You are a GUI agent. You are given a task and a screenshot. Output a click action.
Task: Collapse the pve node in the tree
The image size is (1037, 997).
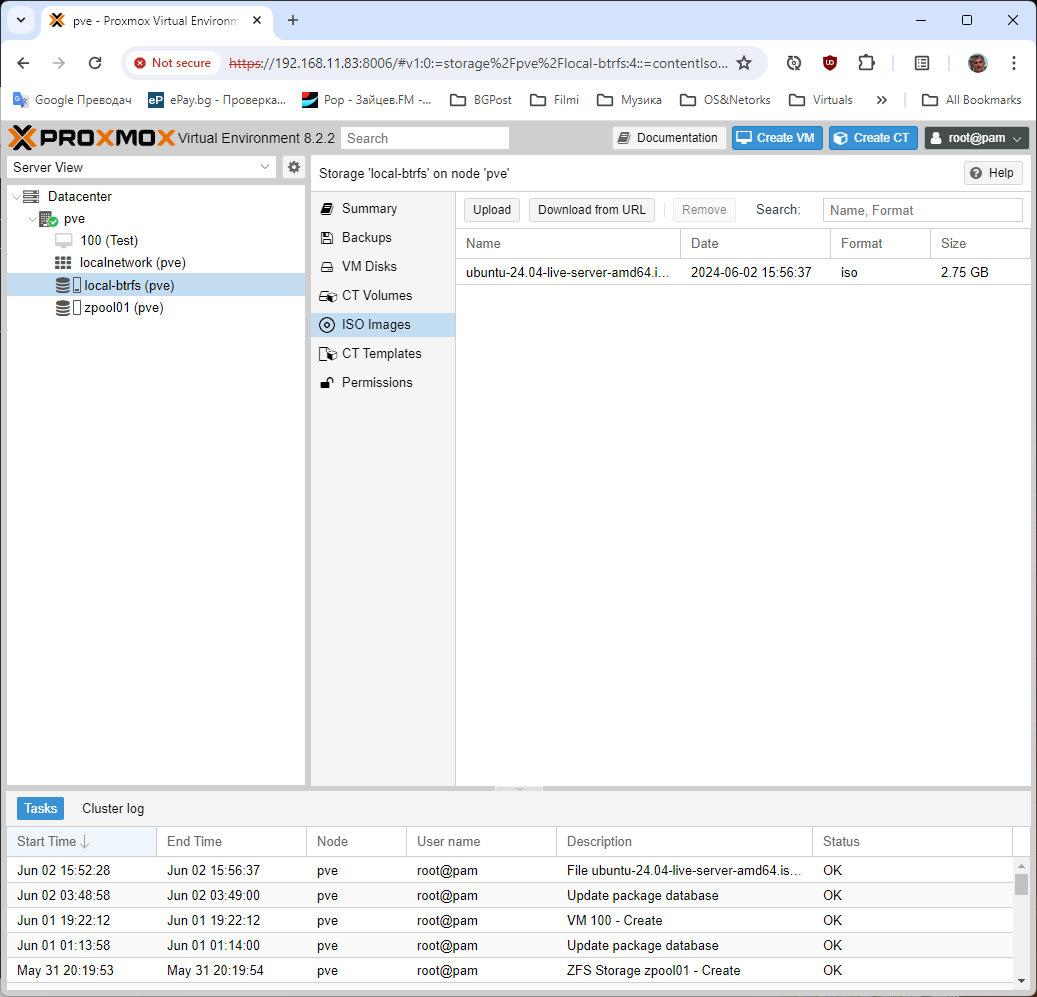pos(32,219)
